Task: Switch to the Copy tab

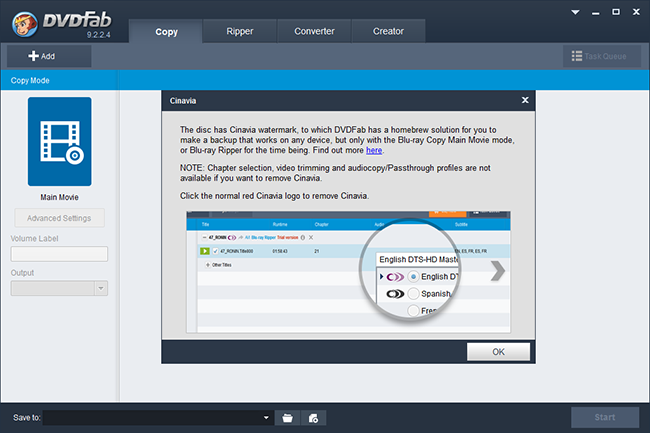Action: pos(166,31)
